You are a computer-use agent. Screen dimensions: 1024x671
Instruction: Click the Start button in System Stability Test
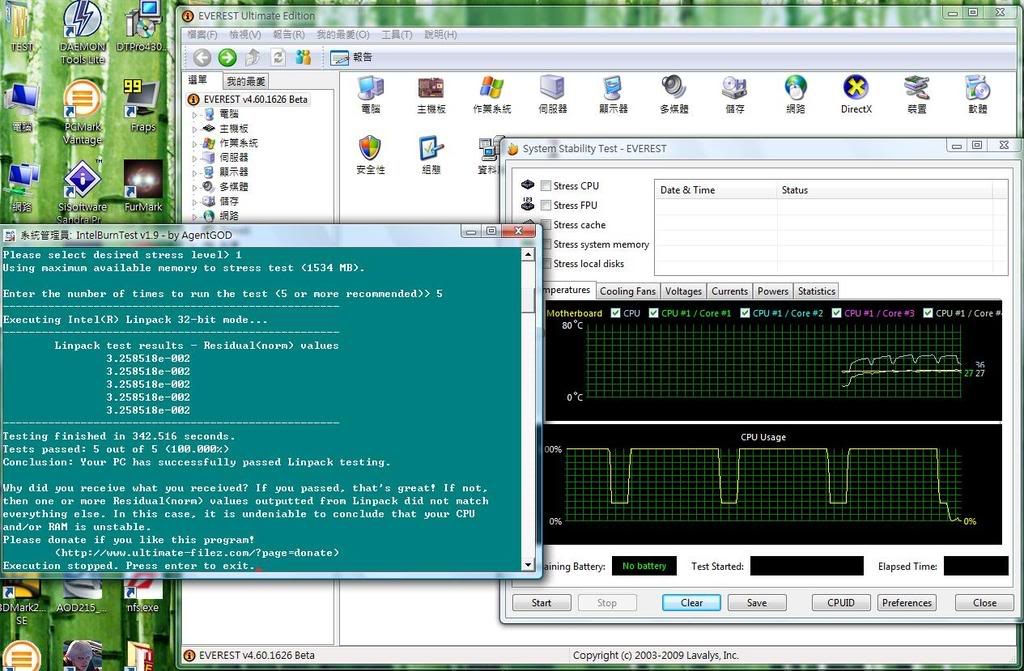(541, 602)
